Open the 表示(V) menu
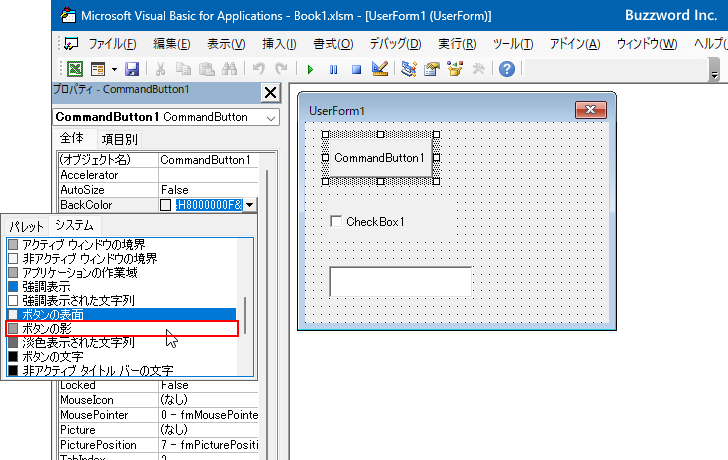Viewport: 728px width, 460px height. 226,44
